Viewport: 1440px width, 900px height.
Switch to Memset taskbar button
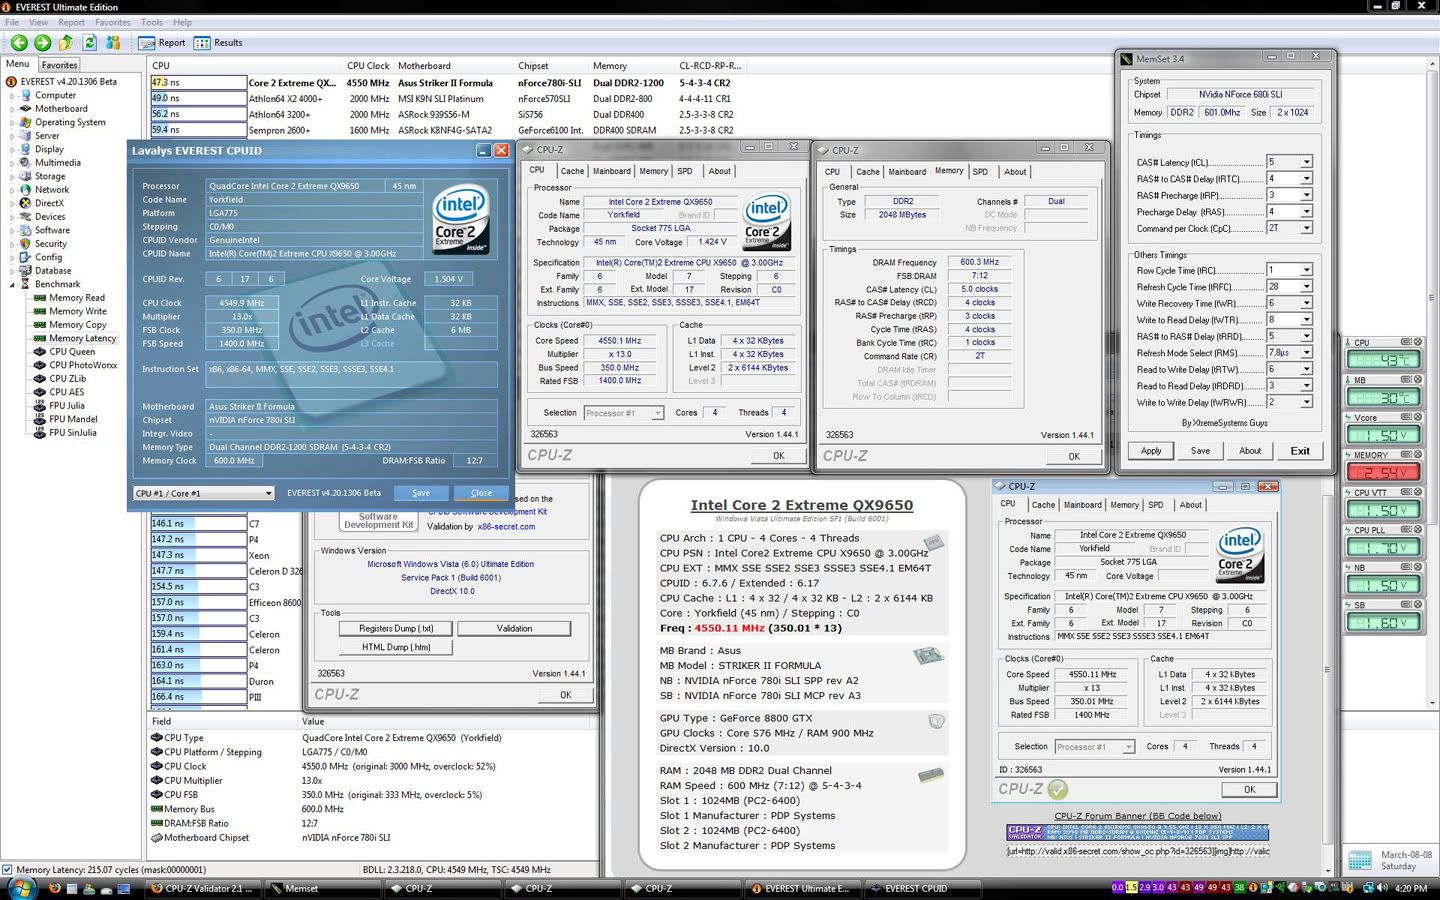(324, 888)
